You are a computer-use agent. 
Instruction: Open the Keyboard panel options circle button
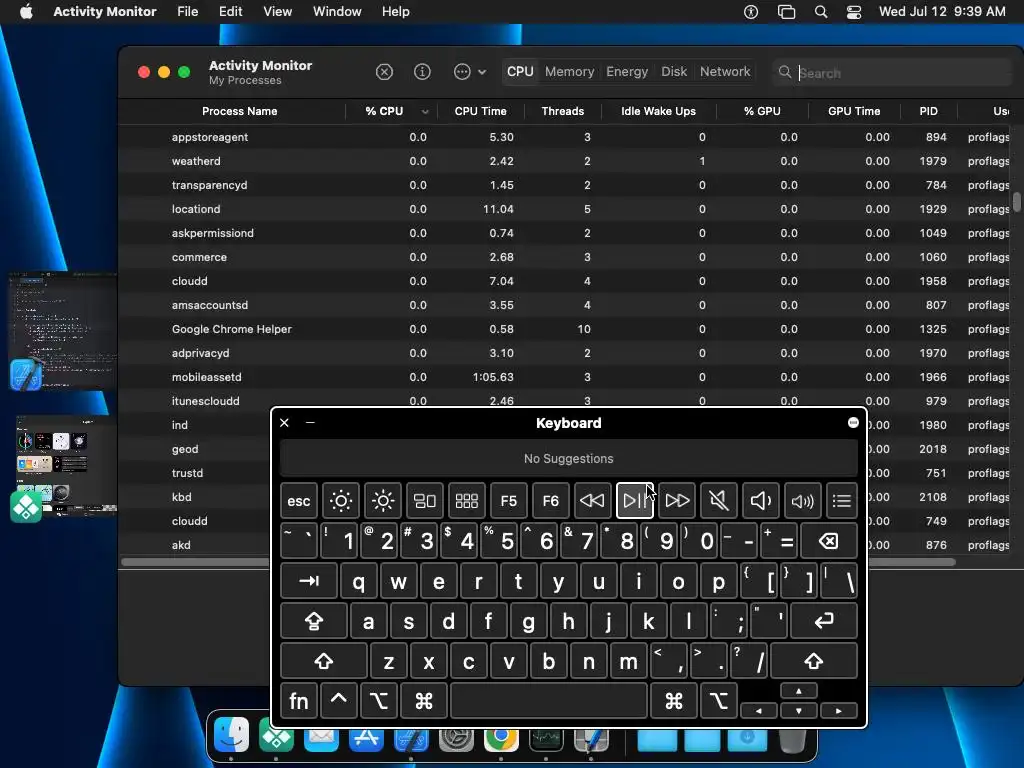click(853, 423)
